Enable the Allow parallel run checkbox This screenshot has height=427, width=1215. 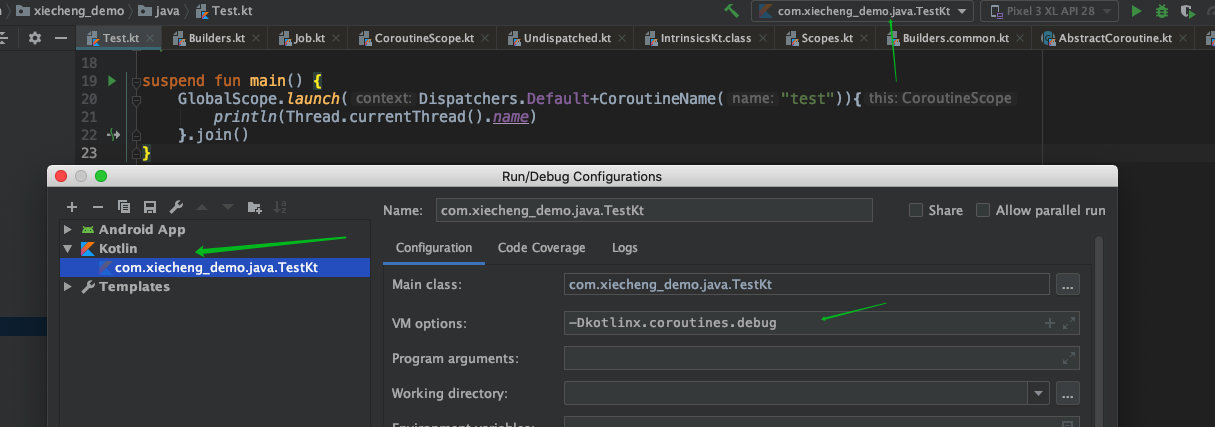983,210
